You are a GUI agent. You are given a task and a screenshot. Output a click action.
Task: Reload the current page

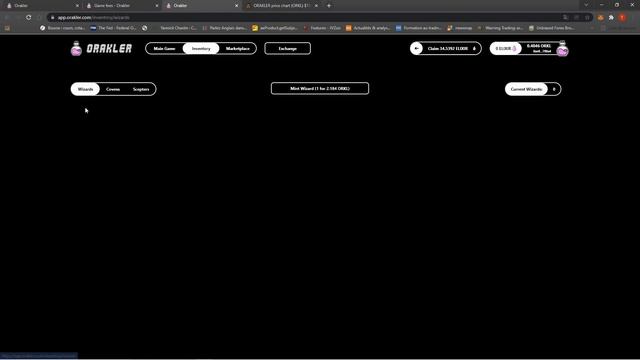28,18
